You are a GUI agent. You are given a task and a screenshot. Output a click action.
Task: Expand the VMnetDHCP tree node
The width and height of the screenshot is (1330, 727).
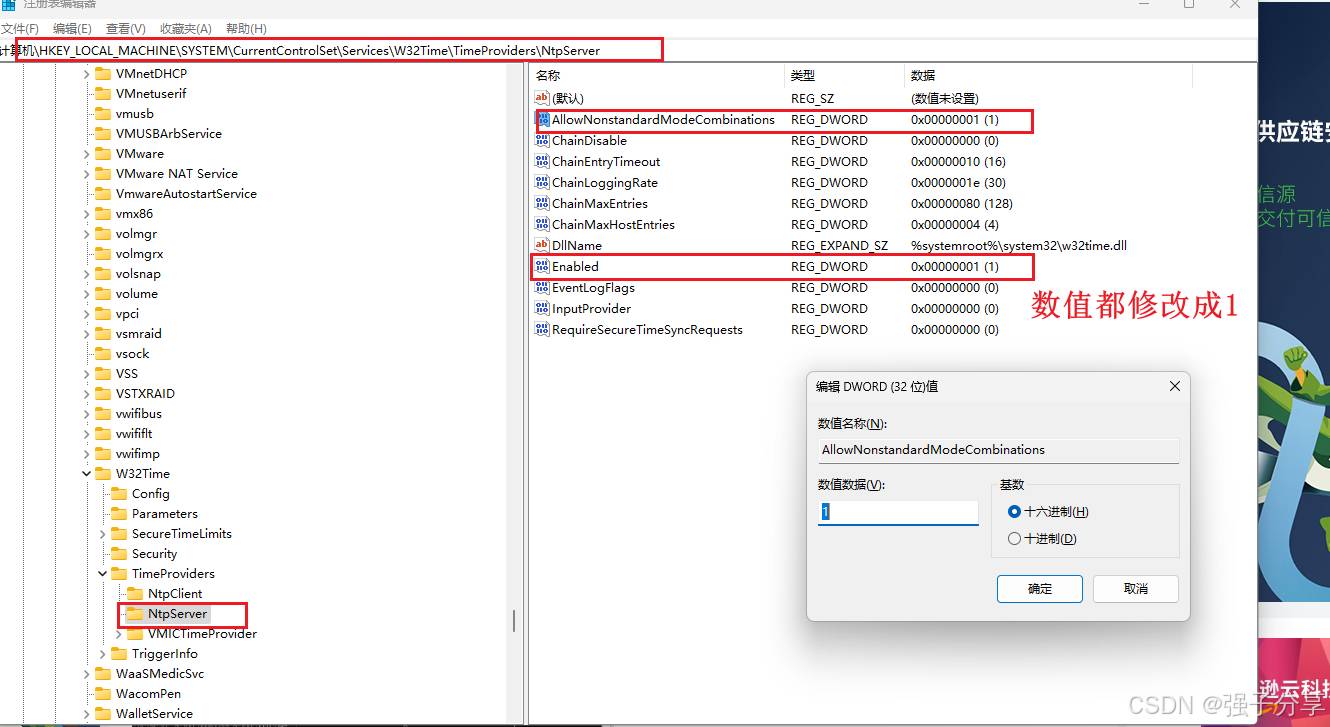click(x=87, y=73)
